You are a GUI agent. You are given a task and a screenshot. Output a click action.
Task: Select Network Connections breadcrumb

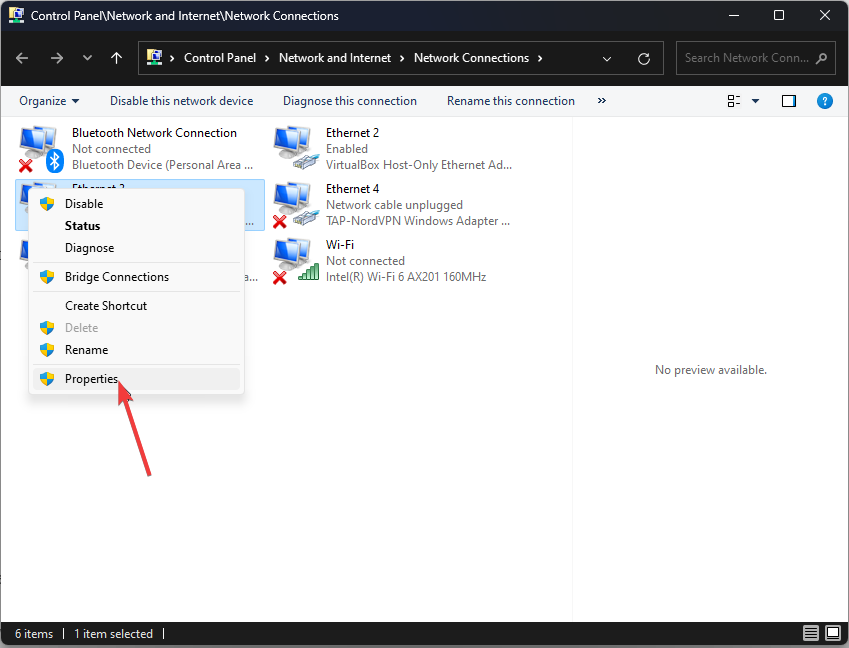(471, 58)
